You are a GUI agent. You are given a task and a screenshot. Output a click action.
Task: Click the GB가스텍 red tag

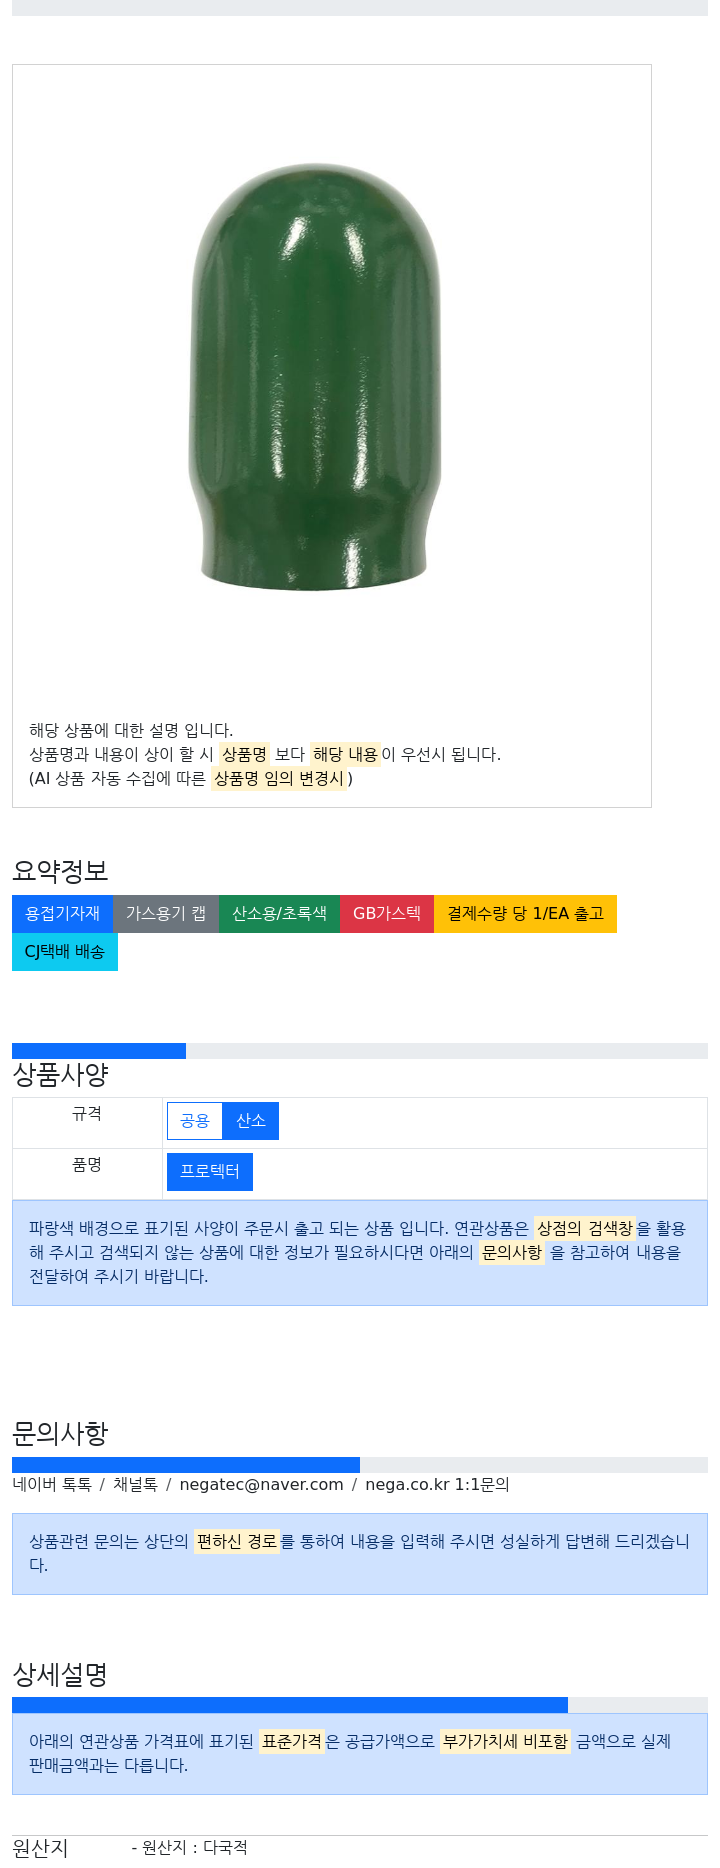(x=387, y=914)
